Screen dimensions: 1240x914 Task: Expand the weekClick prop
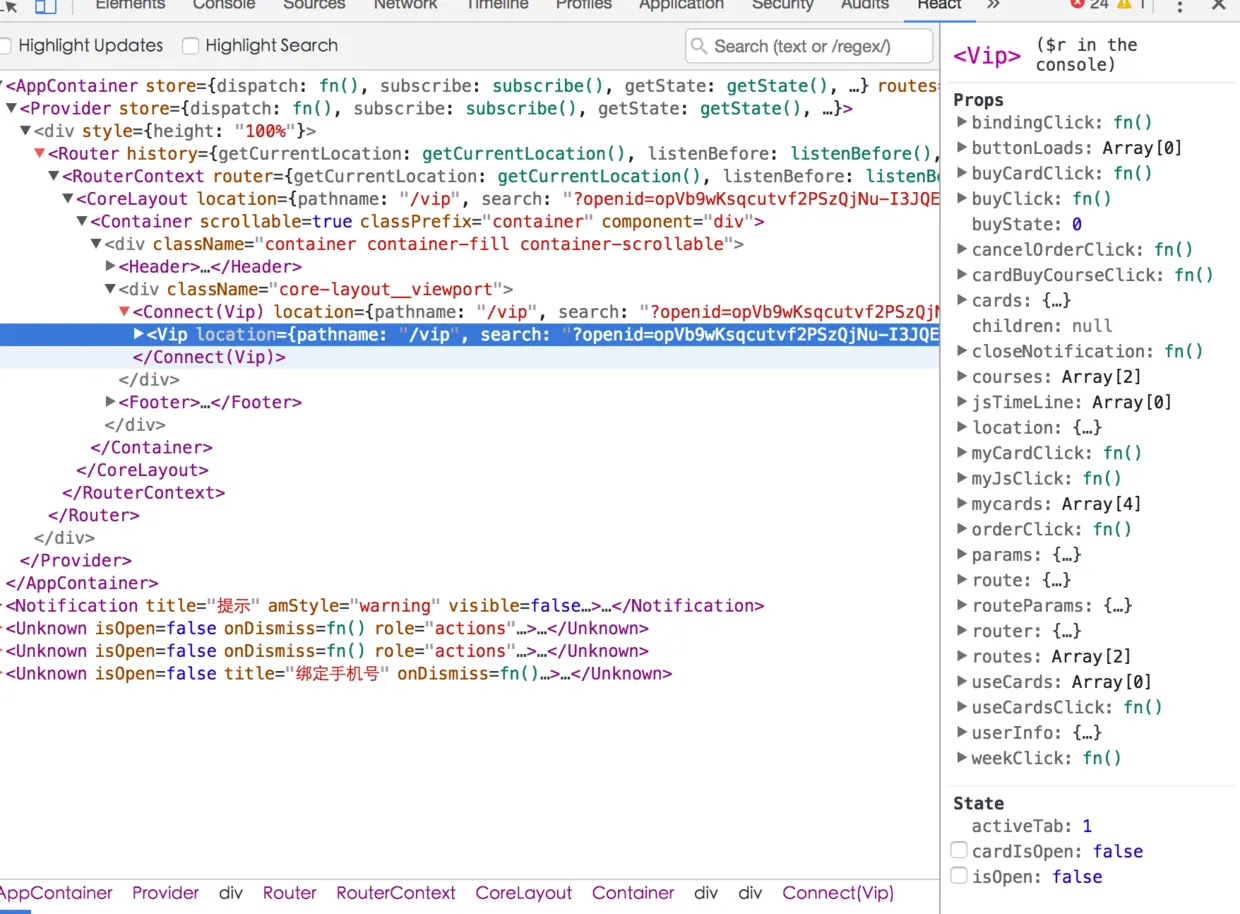click(962, 758)
